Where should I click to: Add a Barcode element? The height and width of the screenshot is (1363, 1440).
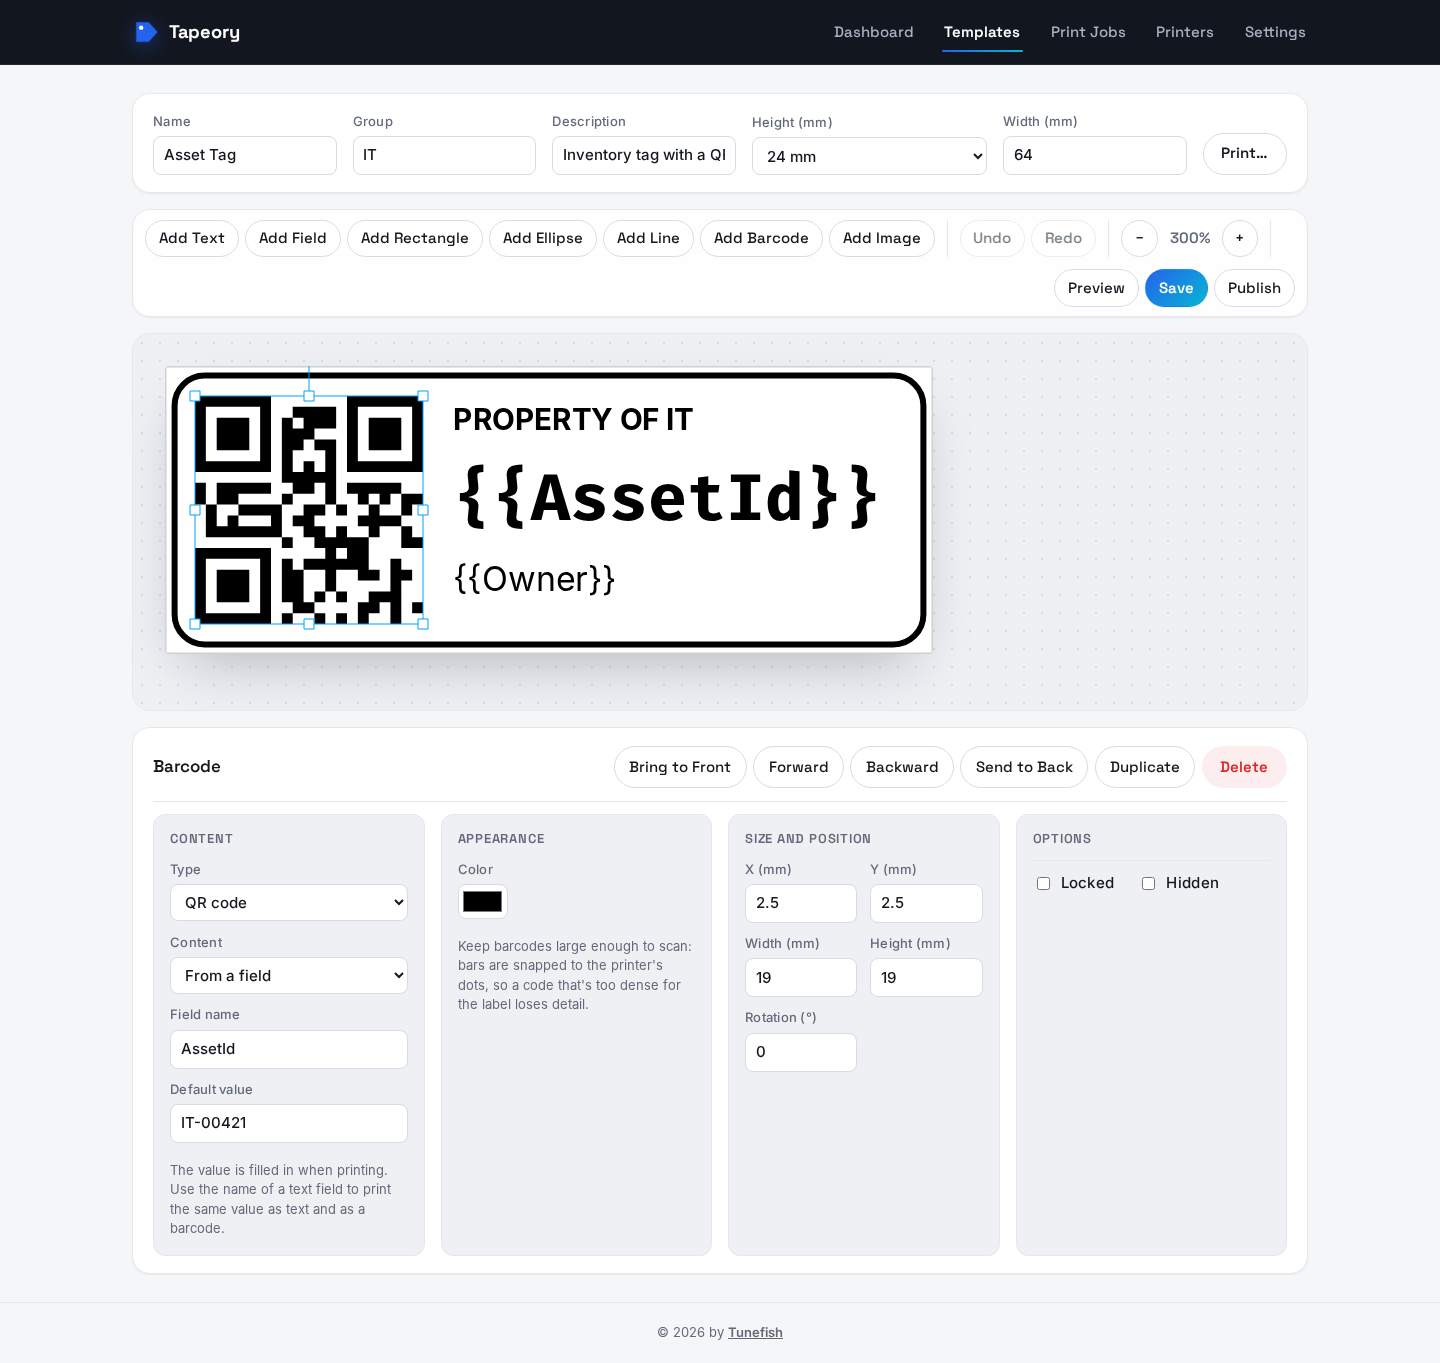(761, 238)
